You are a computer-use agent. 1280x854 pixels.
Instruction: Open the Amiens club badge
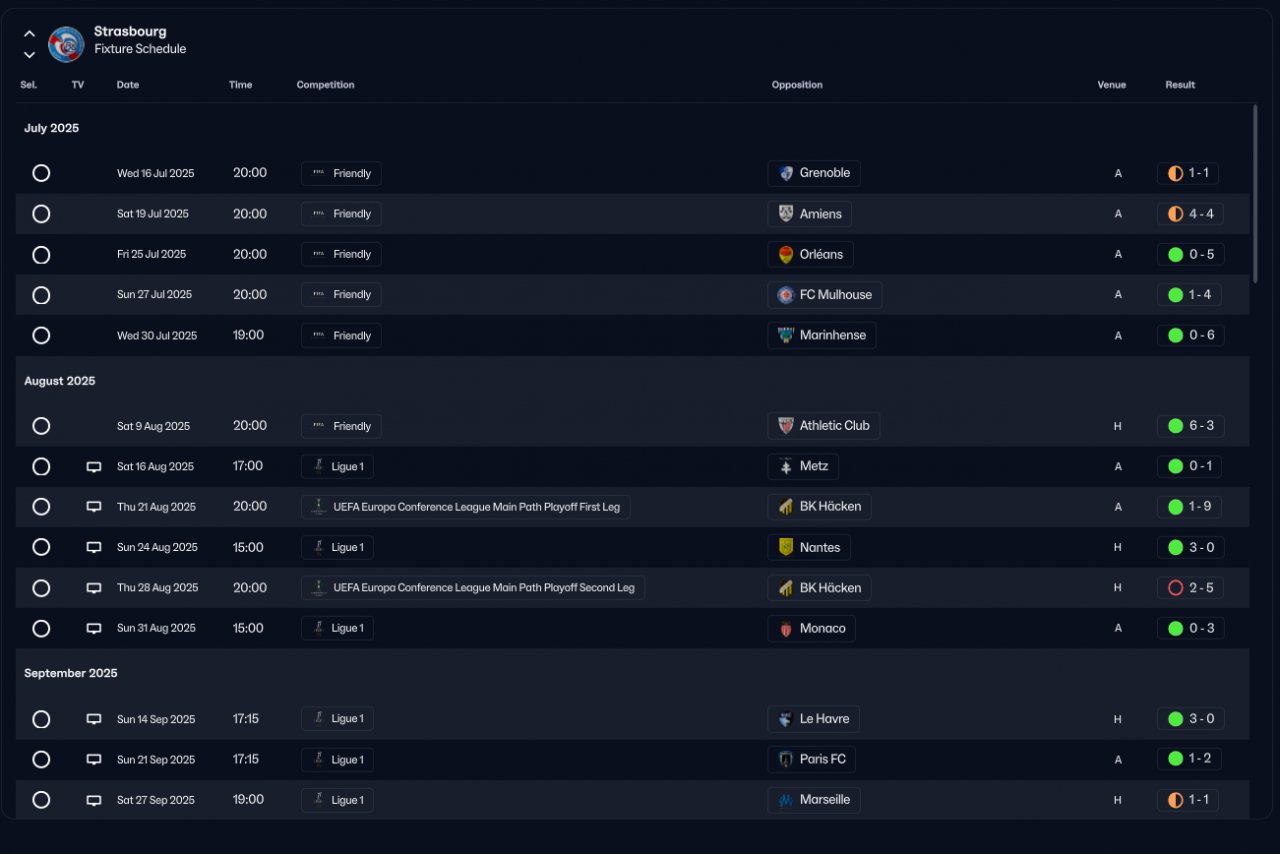[x=786, y=214]
